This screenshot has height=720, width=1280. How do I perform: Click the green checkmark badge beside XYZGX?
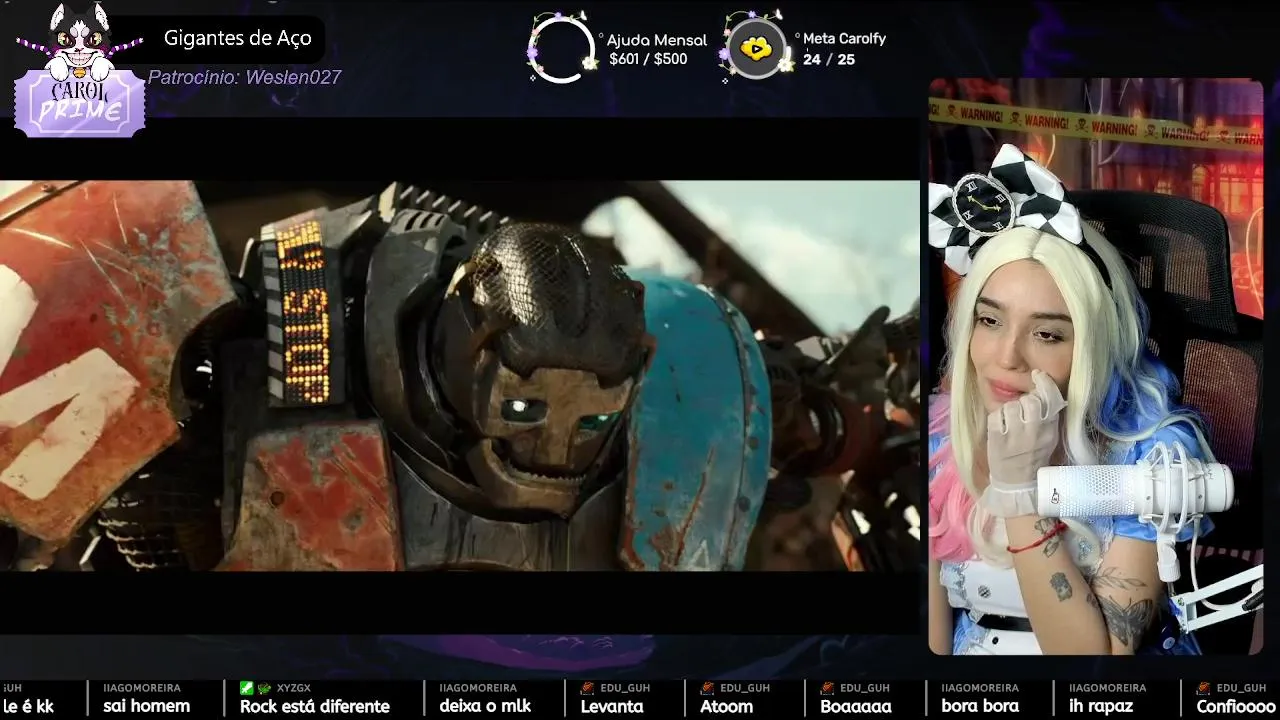247,688
